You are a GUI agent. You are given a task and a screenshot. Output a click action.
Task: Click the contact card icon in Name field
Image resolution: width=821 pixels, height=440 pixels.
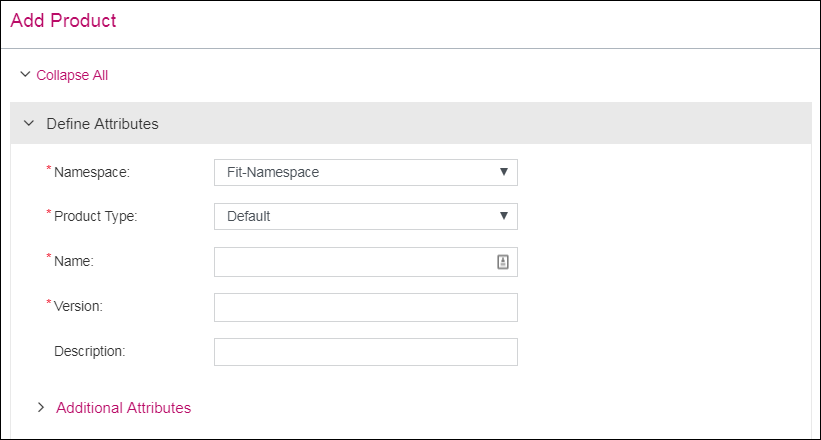[503, 261]
